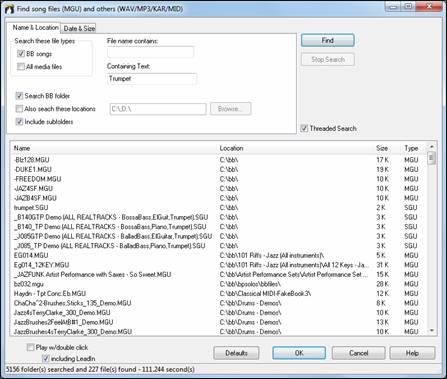This screenshot has width=447, height=379.
Task: Click the File name contains field
Action: click(150, 52)
